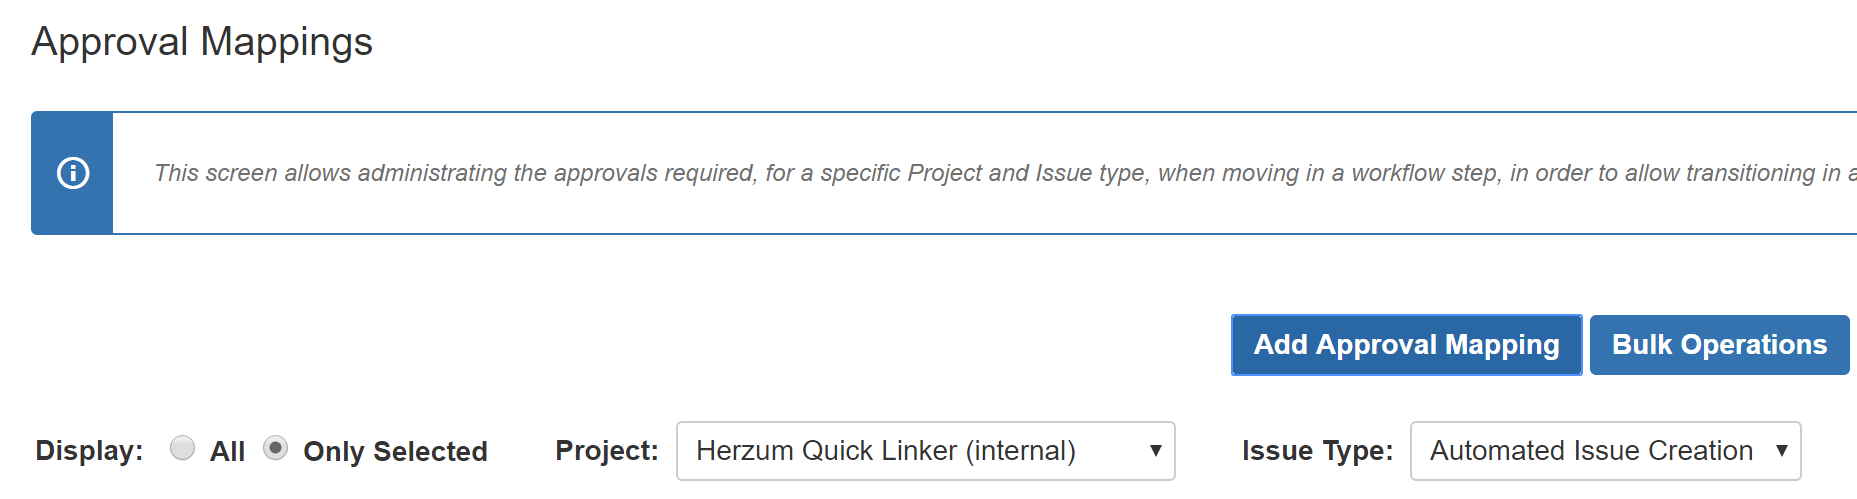The image size is (1857, 499).
Task: Click the Issue Type dropdown arrow
Action: [1781, 451]
